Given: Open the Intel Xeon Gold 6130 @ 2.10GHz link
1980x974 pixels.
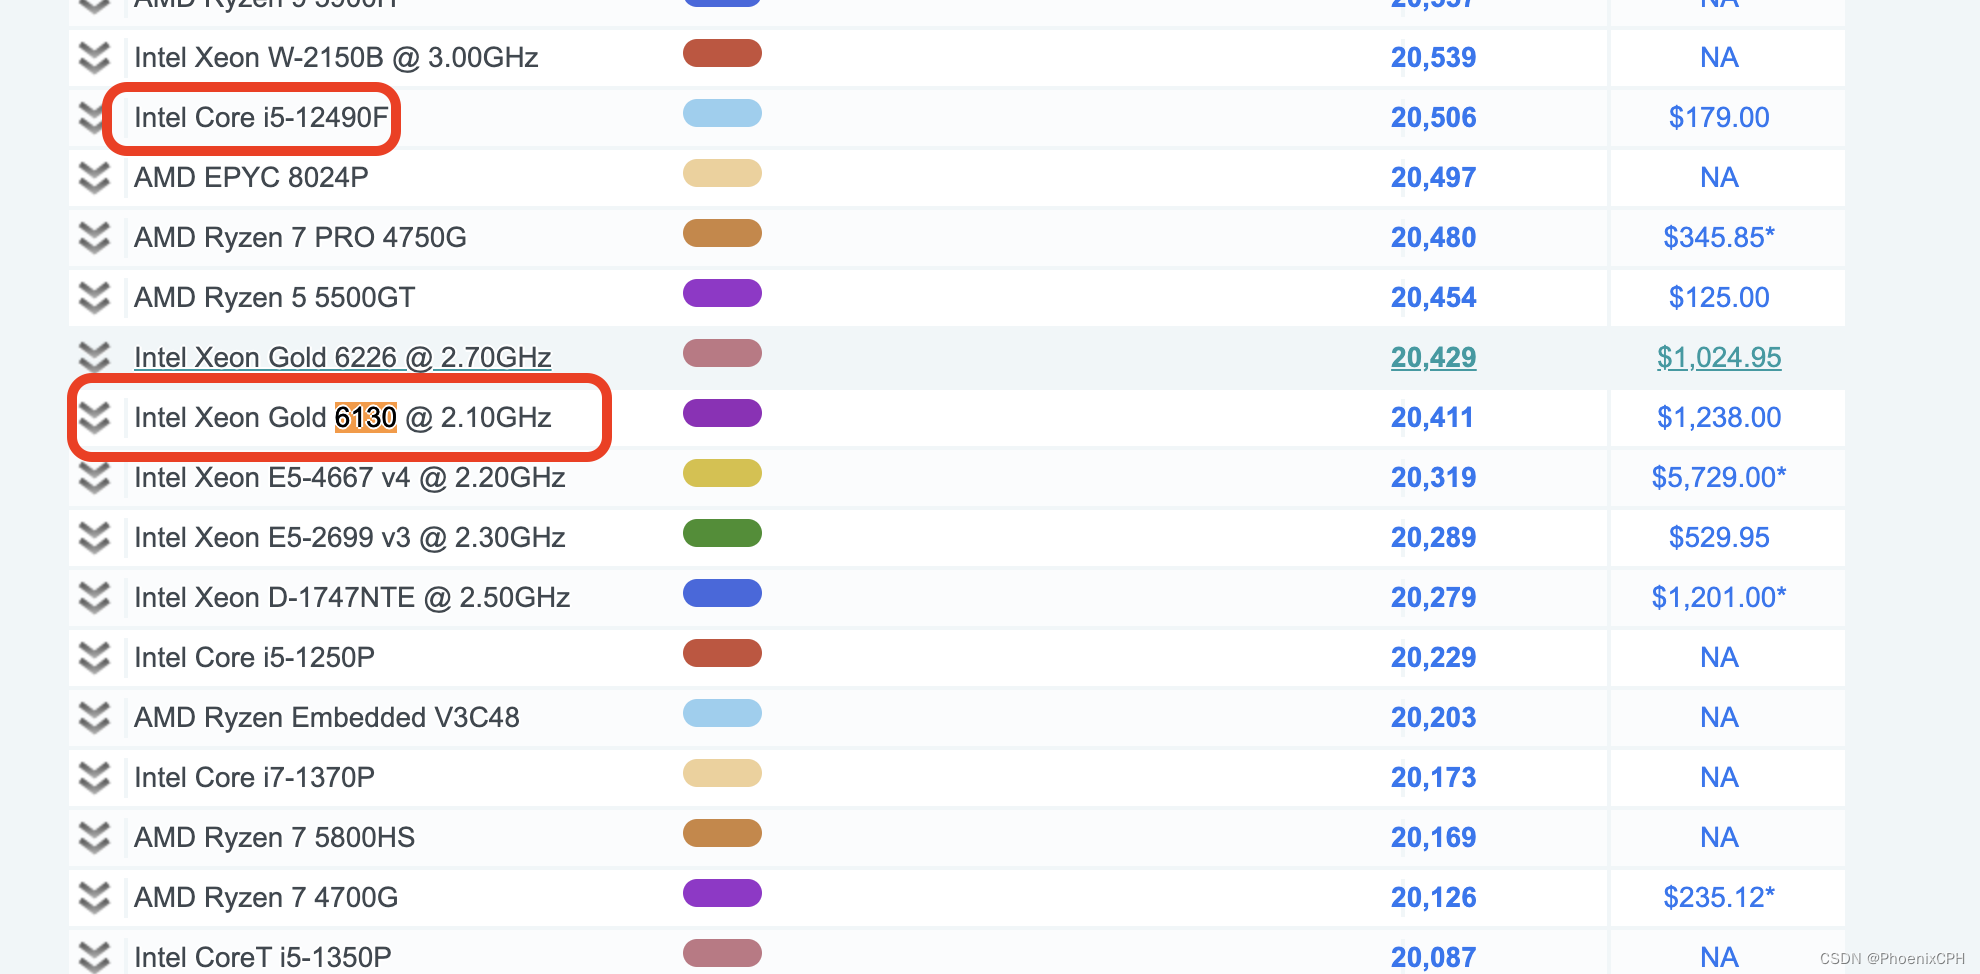Looking at the screenshot, I should pos(343,418).
